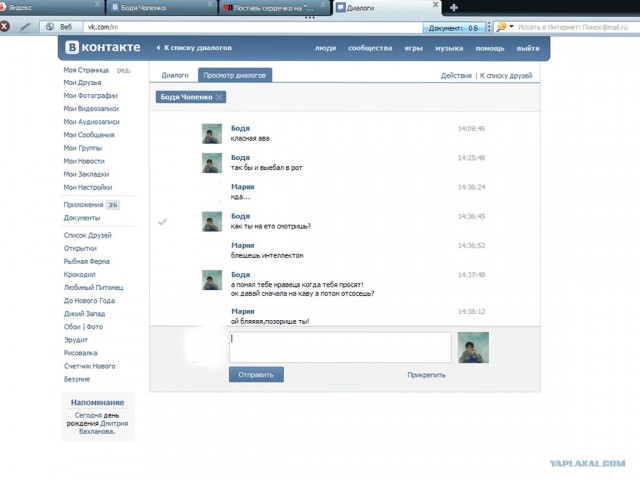This screenshot has height=480, width=640.
Task: Click ред. next to Моя Страница
Action: tap(124, 70)
